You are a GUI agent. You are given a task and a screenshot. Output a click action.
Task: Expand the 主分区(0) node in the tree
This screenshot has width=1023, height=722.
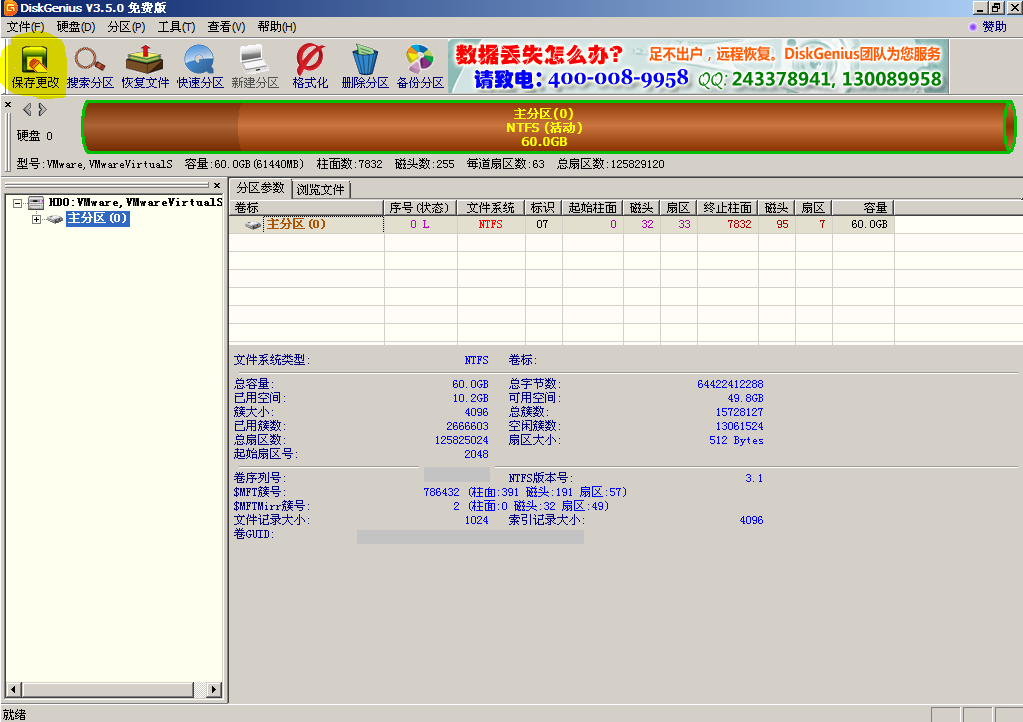click(x=37, y=219)
